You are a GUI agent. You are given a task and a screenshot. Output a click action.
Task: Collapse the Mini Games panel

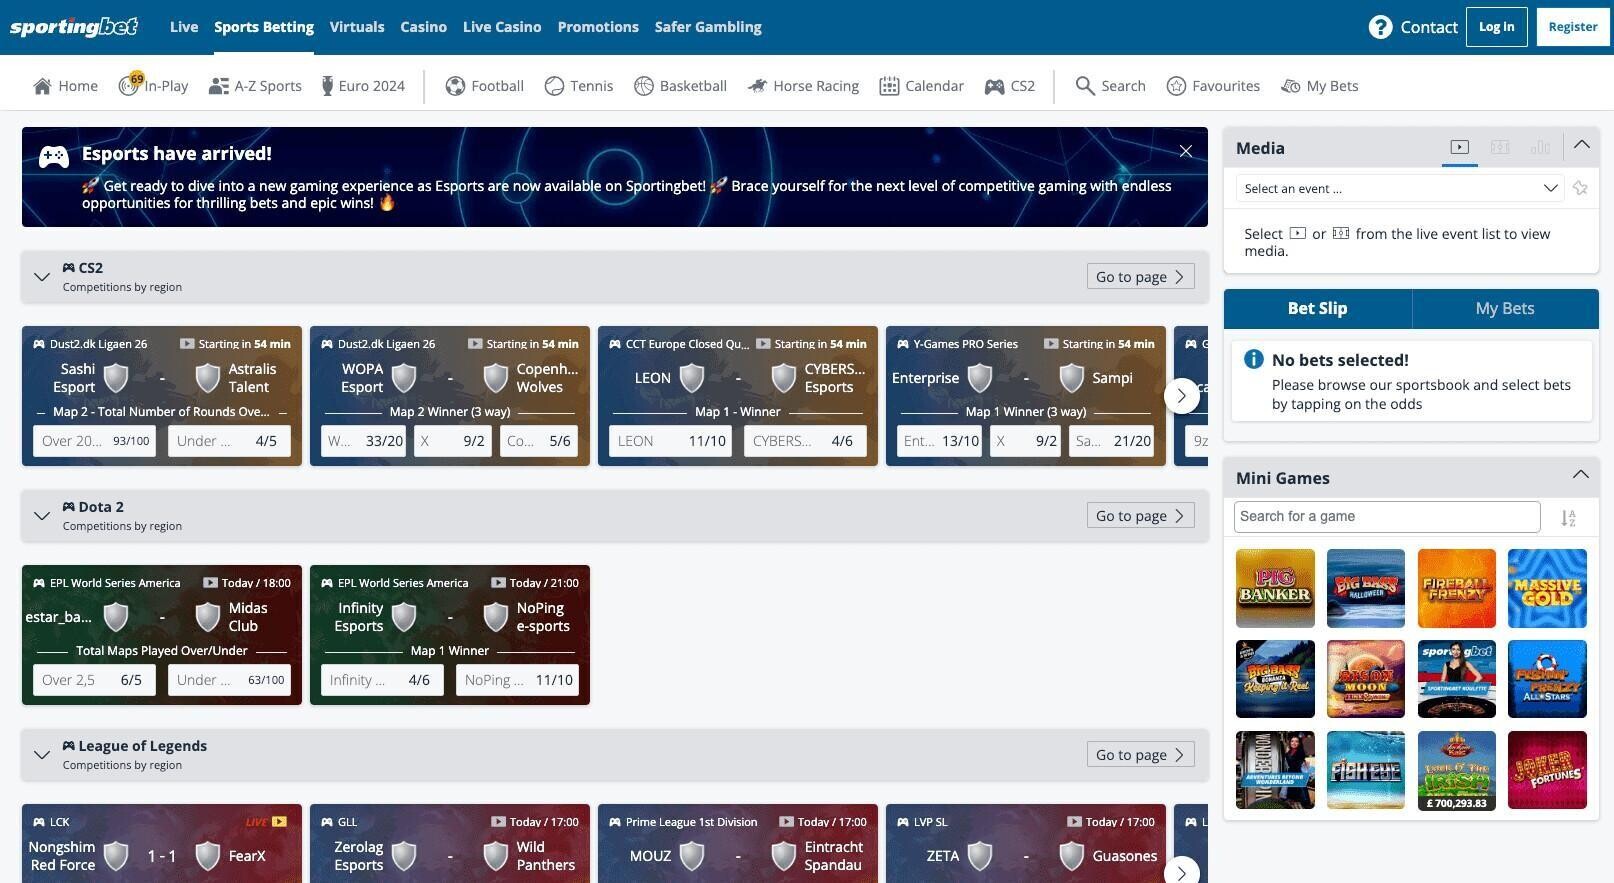coord(1580,475)
